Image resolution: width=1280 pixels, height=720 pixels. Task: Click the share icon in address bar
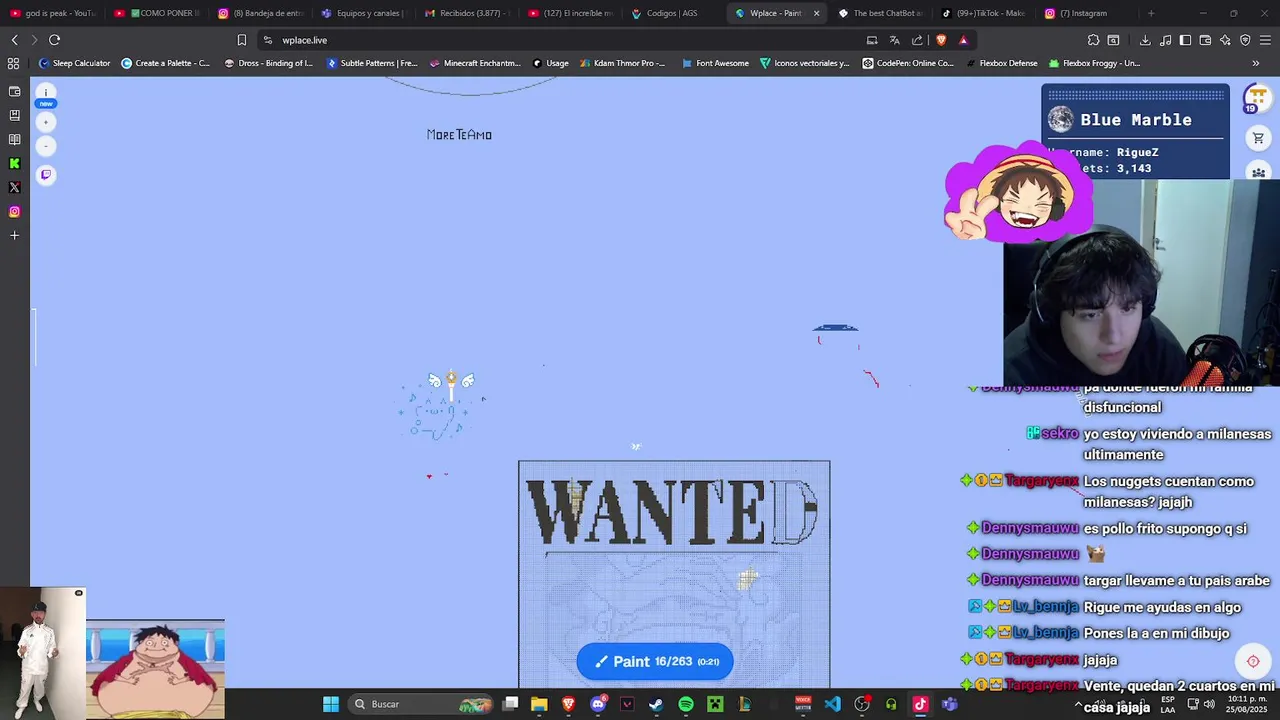917,40
